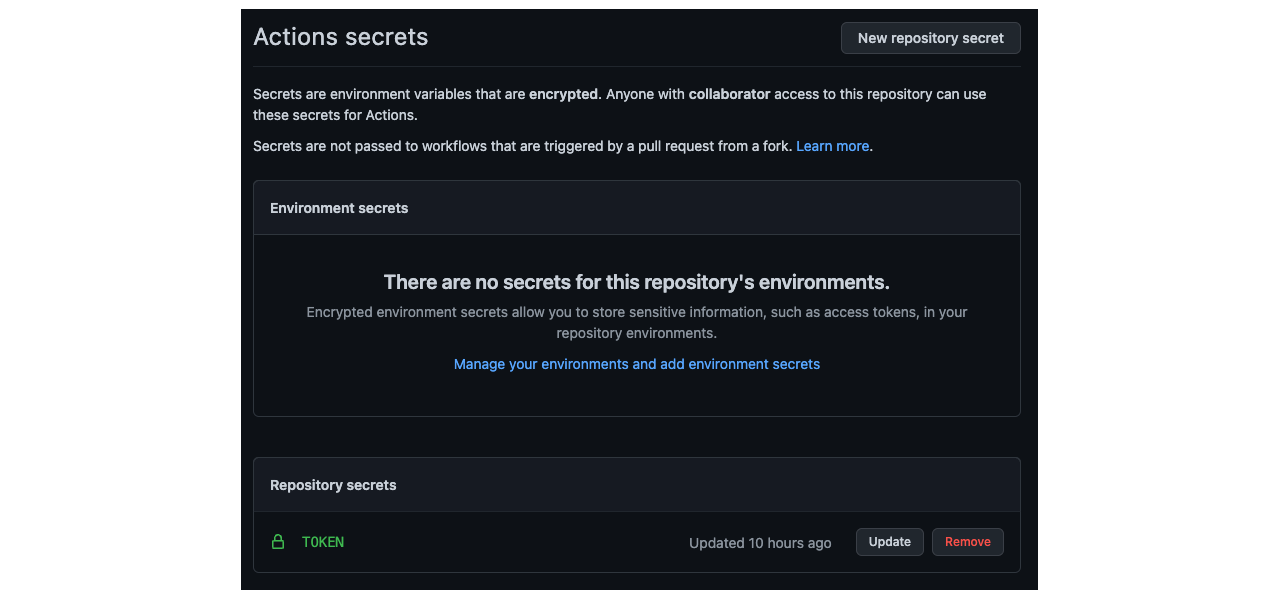Click the New repository secret button
1280x600 pixels.
click(930, 38)
